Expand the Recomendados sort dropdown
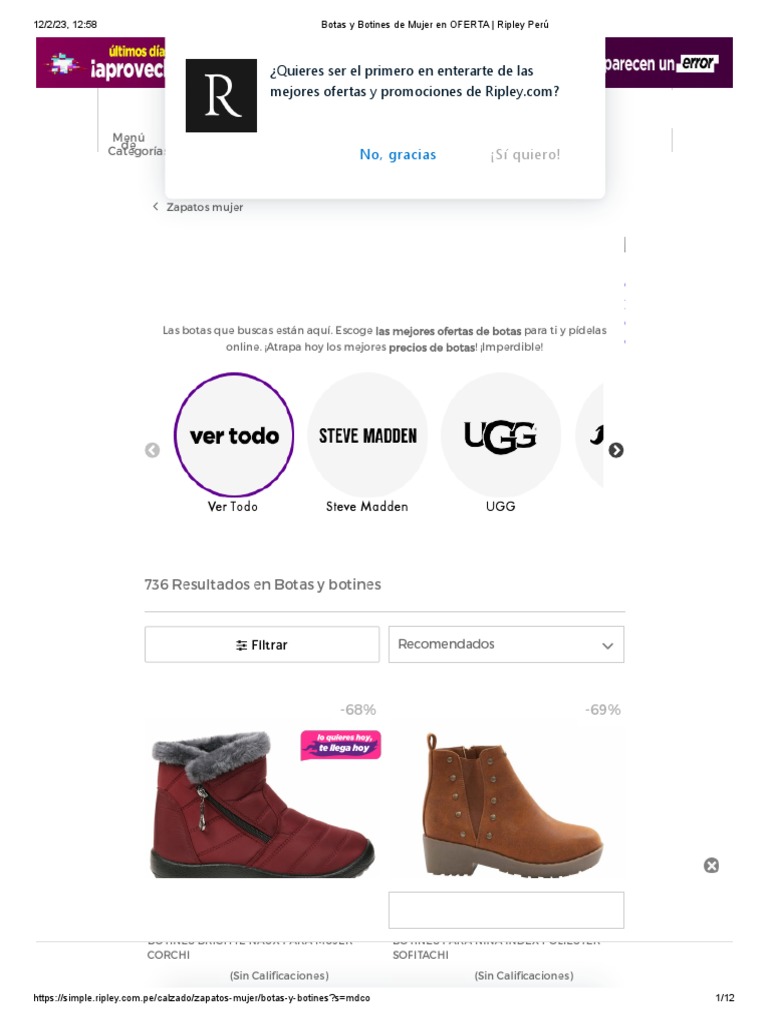Image resolution: width=768 pixels, height=1024 pixels. click(x=506, y=645)
